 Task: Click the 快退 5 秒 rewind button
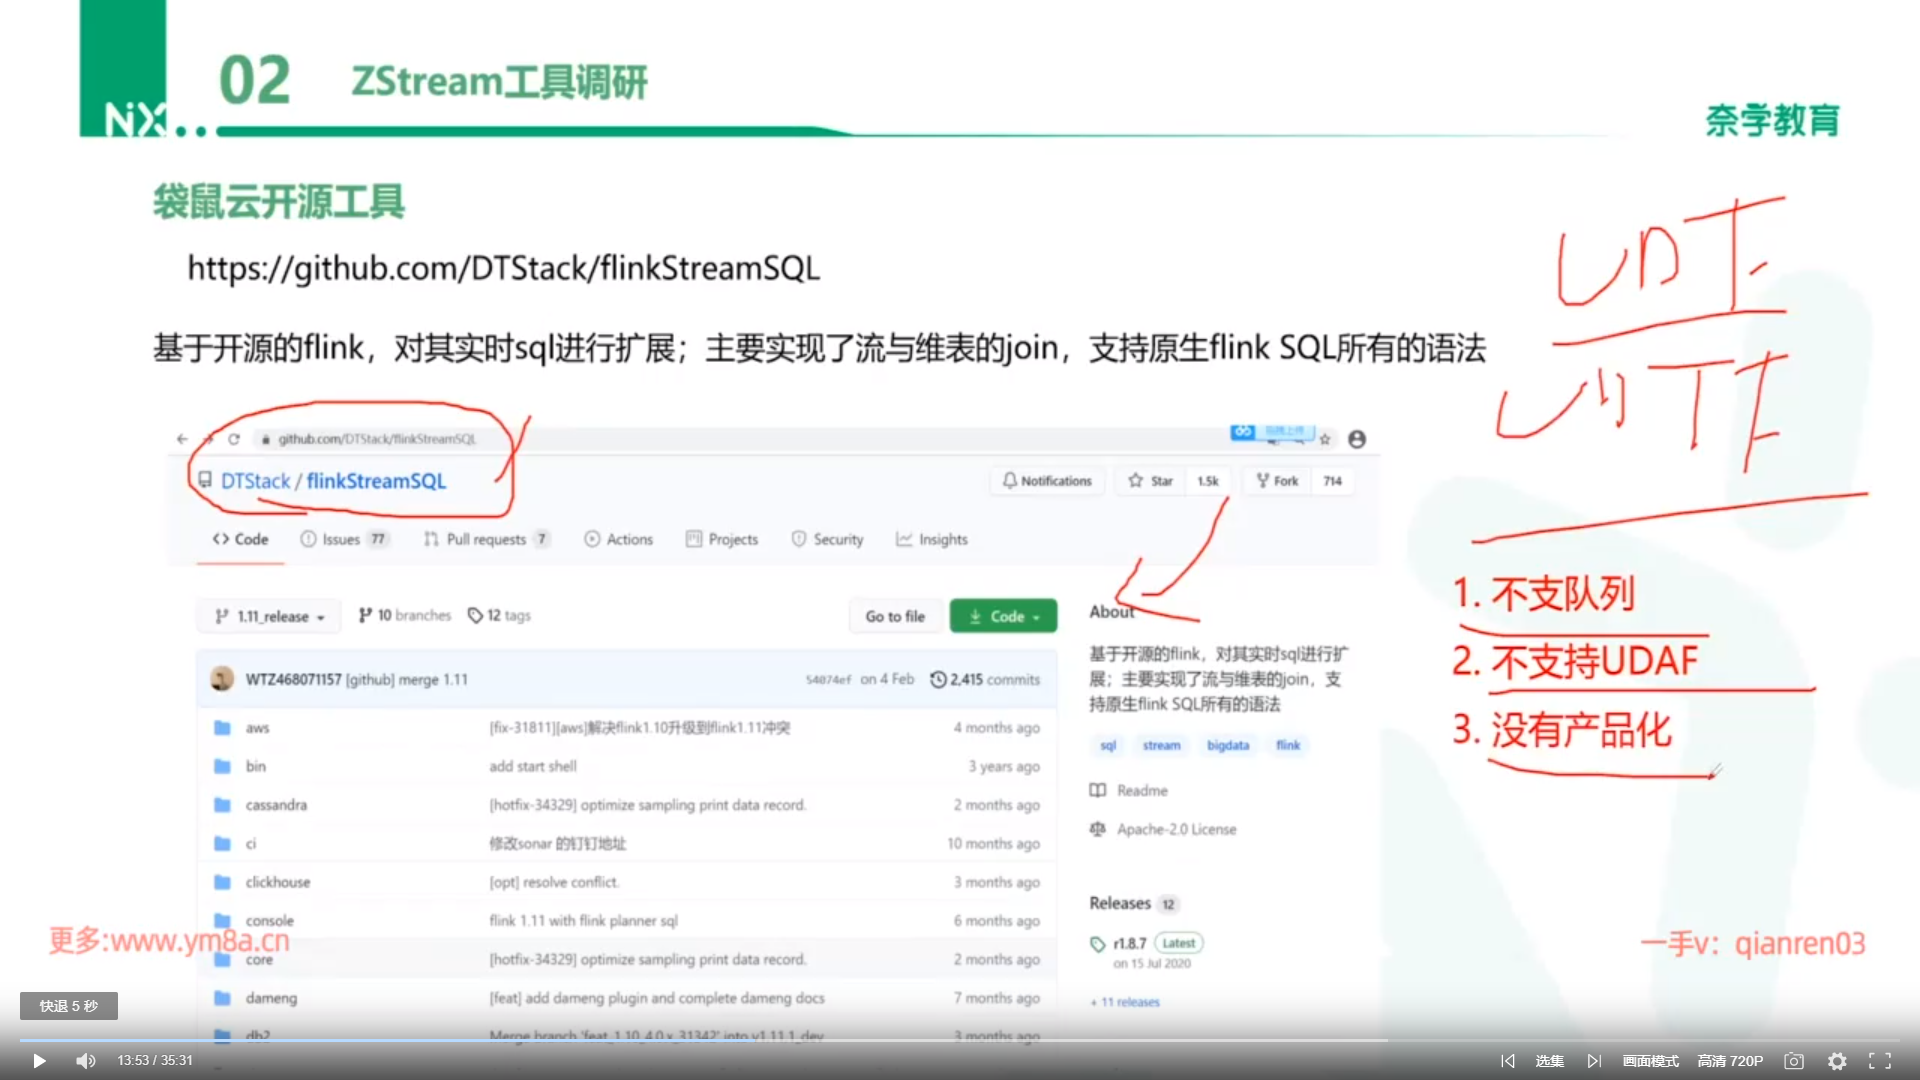pos(69,1006)
